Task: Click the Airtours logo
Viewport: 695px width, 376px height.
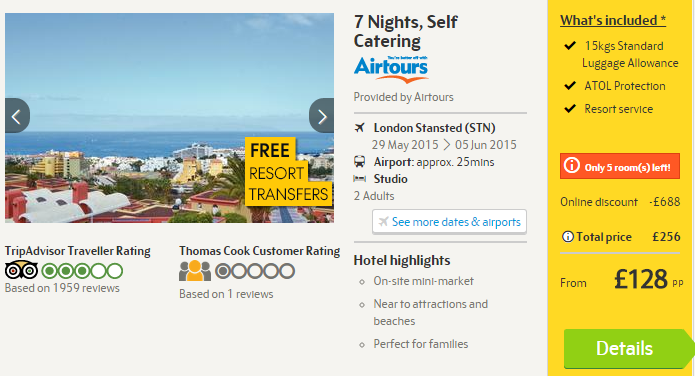Action: (391, 69)
